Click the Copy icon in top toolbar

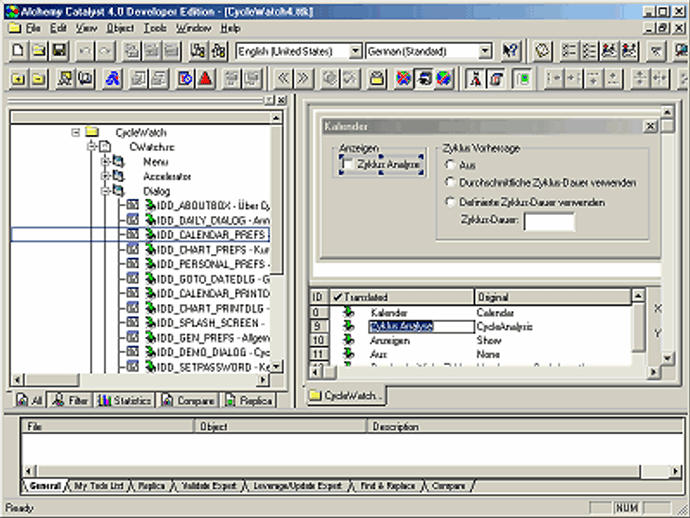click(x=131, y=51)
